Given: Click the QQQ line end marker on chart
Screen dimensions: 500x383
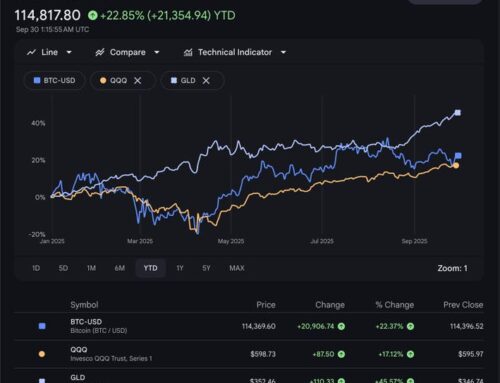Looking at the screenshot, I should pos(456,165).
